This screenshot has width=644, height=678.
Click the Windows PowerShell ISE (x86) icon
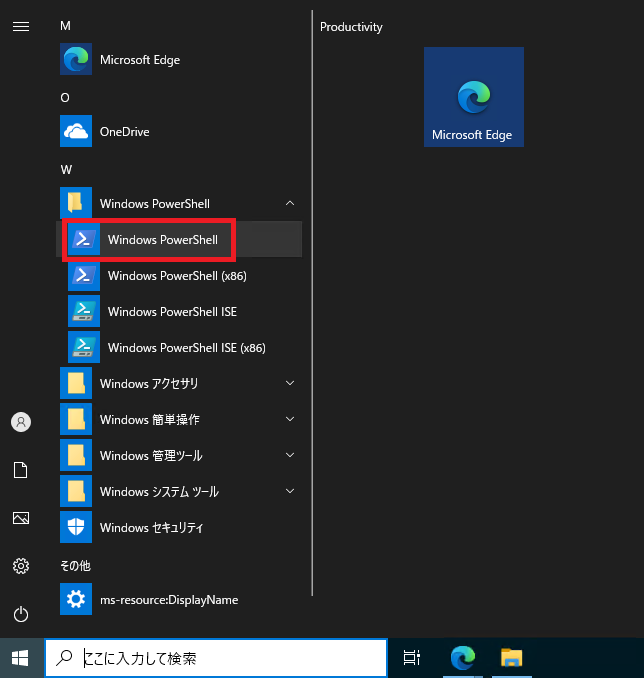[x=84, y=347]
